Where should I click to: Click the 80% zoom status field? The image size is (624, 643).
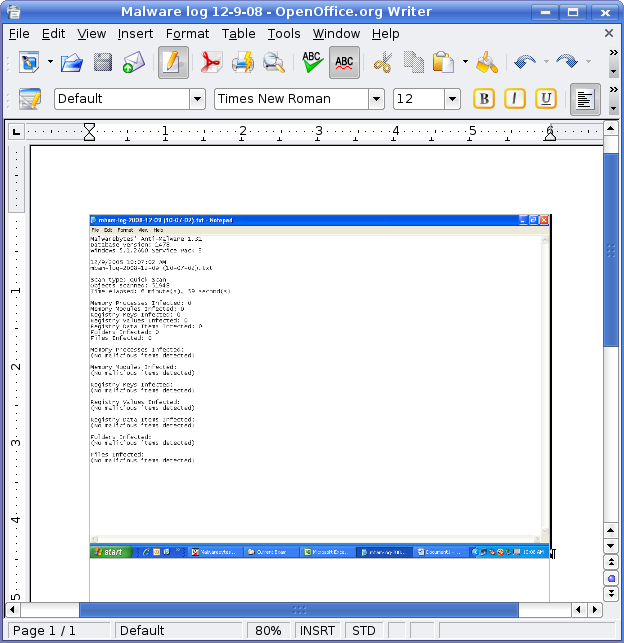tap(268, 631)
